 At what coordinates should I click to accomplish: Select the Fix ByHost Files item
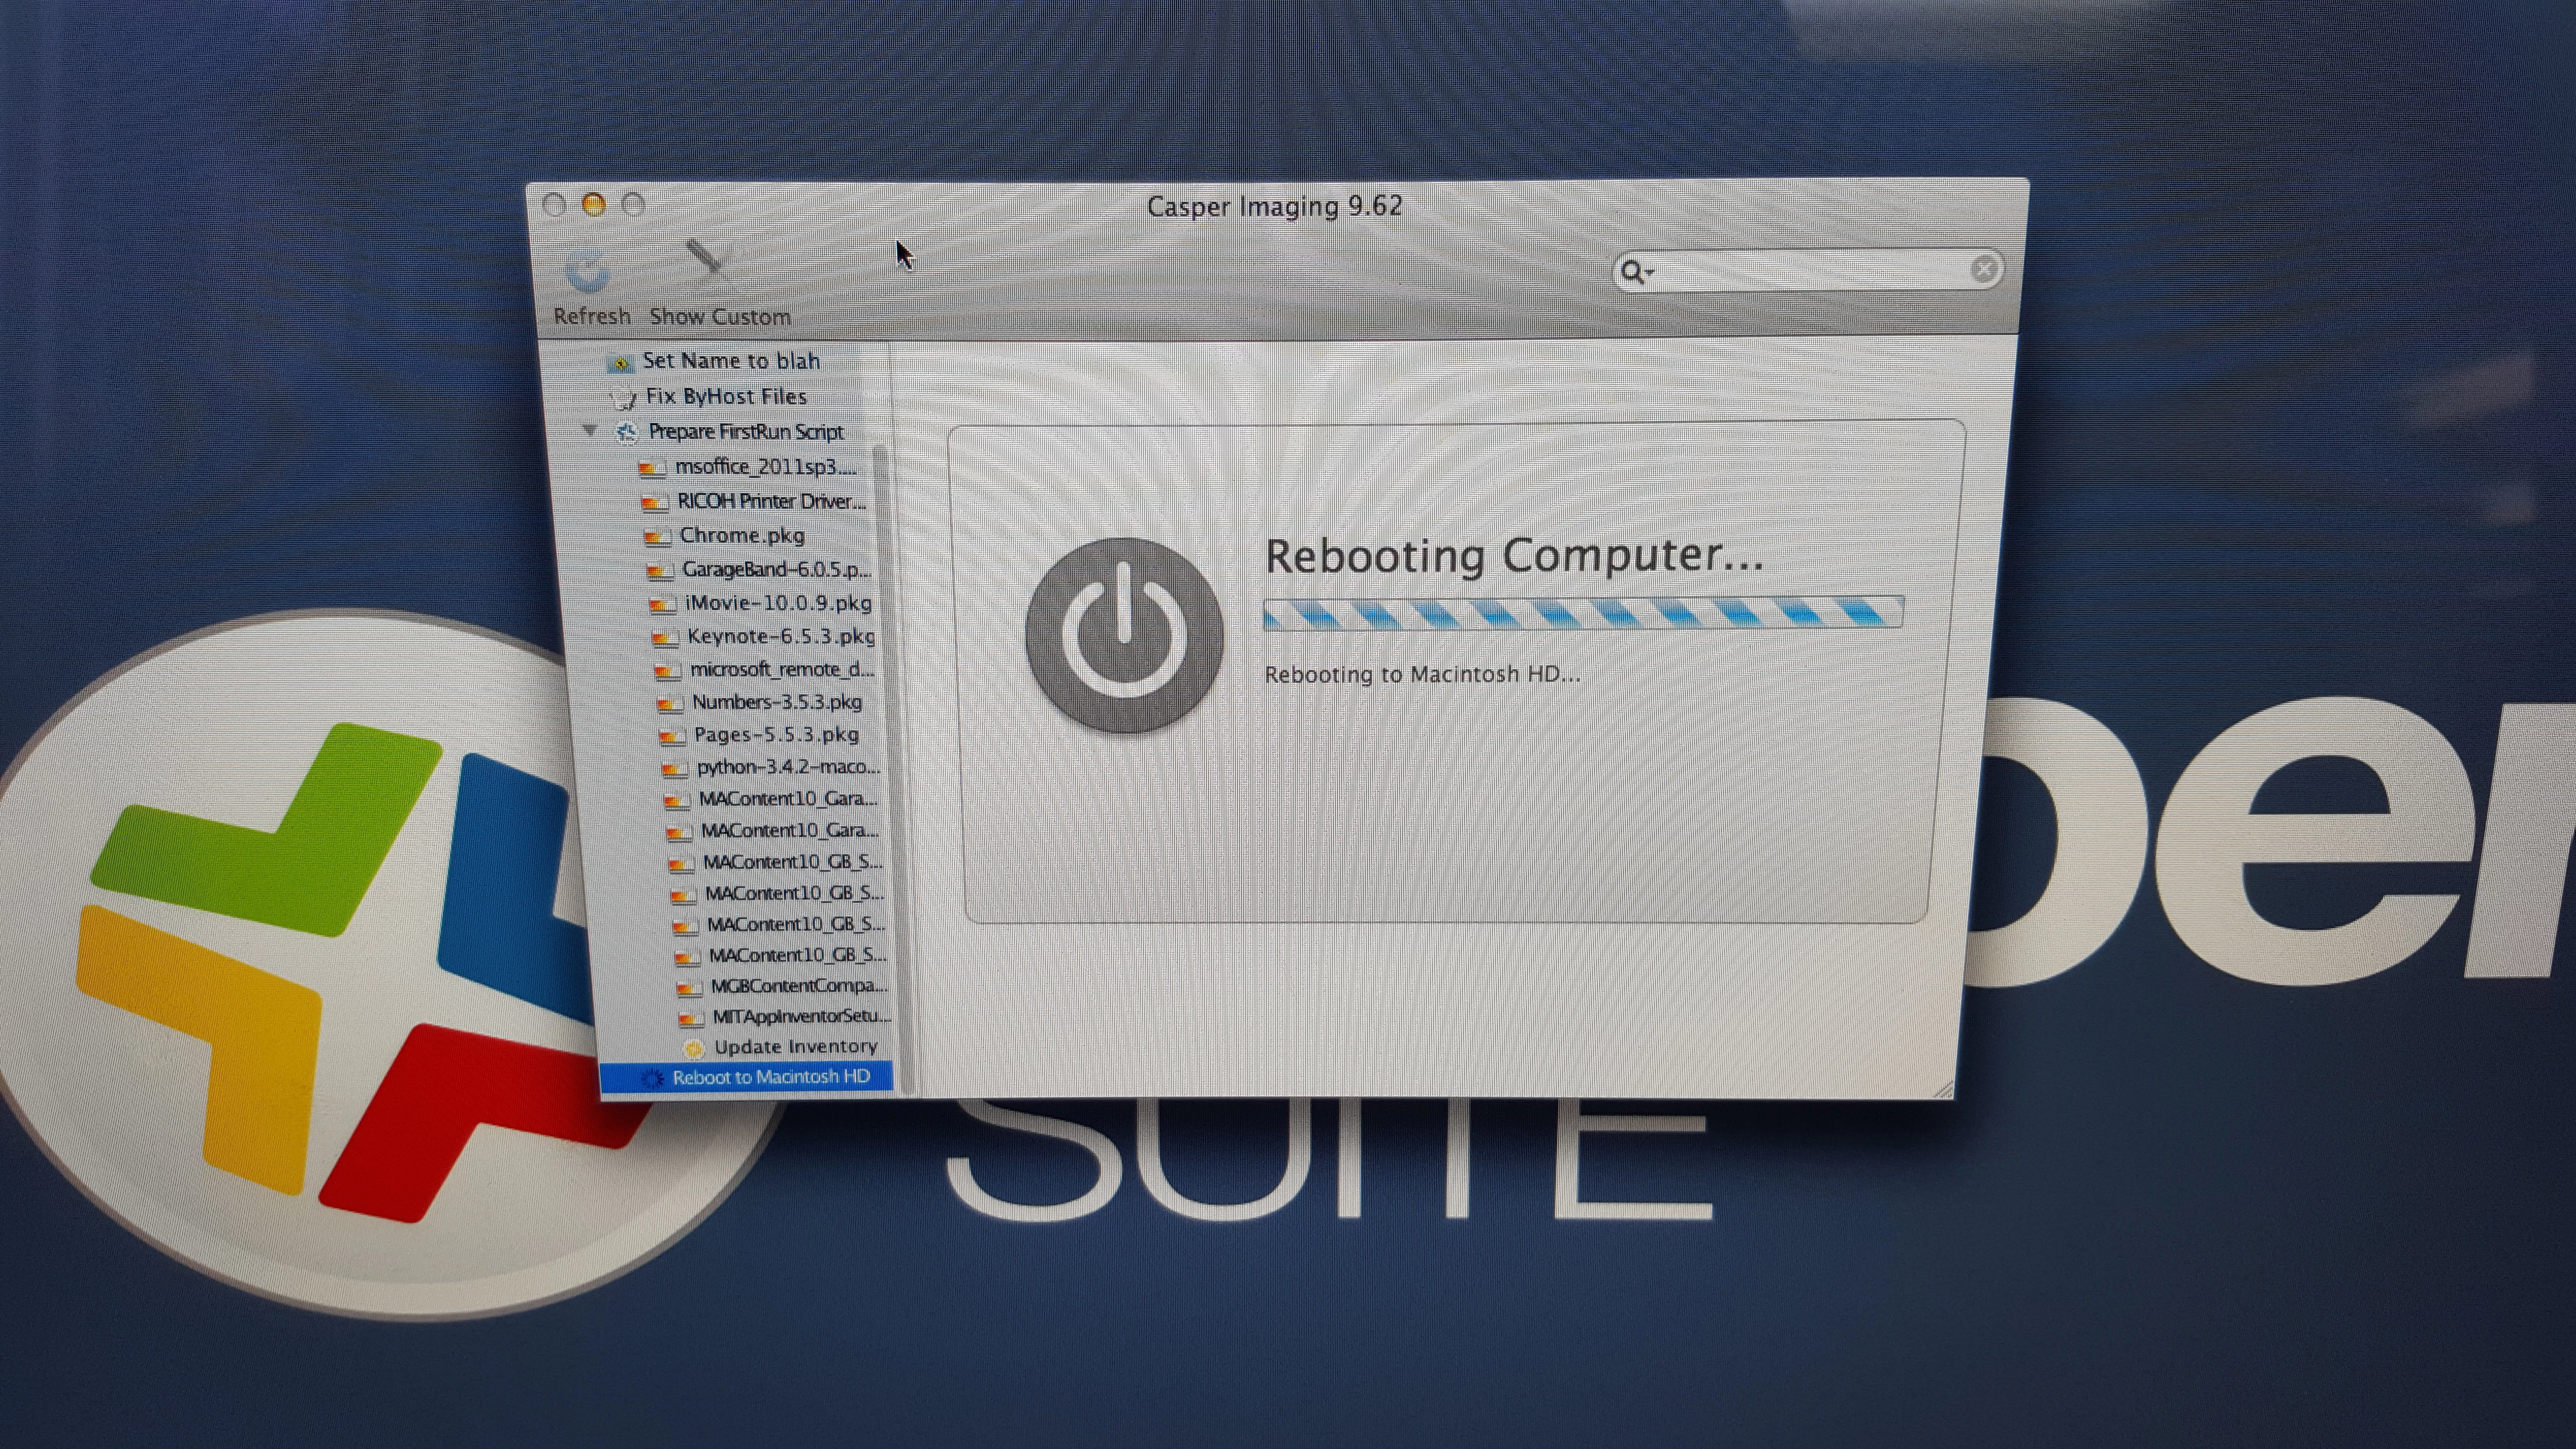(726, 397)
